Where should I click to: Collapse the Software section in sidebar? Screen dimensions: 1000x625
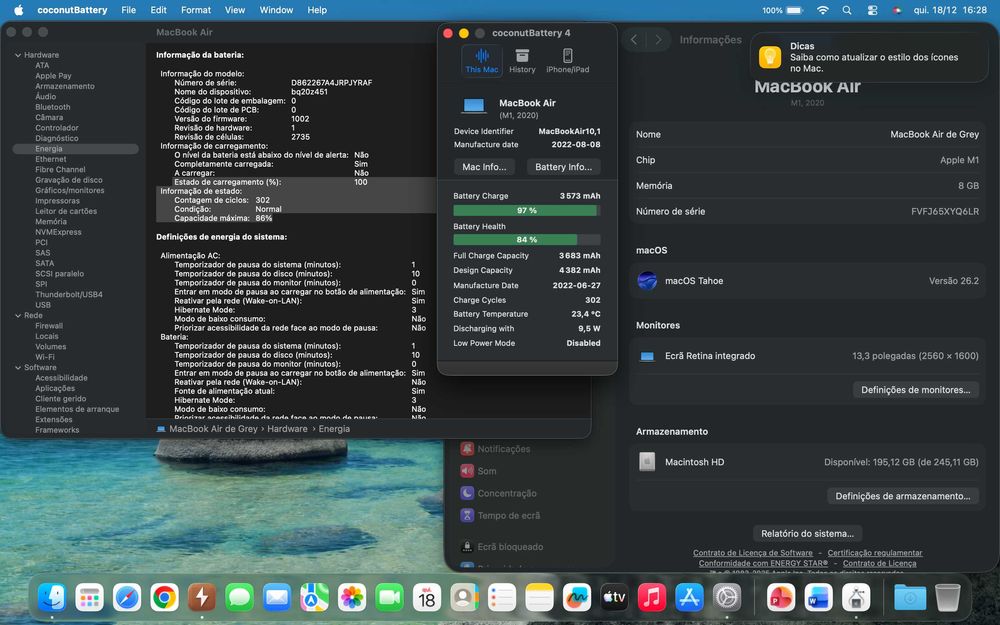[x=18, y=368]
